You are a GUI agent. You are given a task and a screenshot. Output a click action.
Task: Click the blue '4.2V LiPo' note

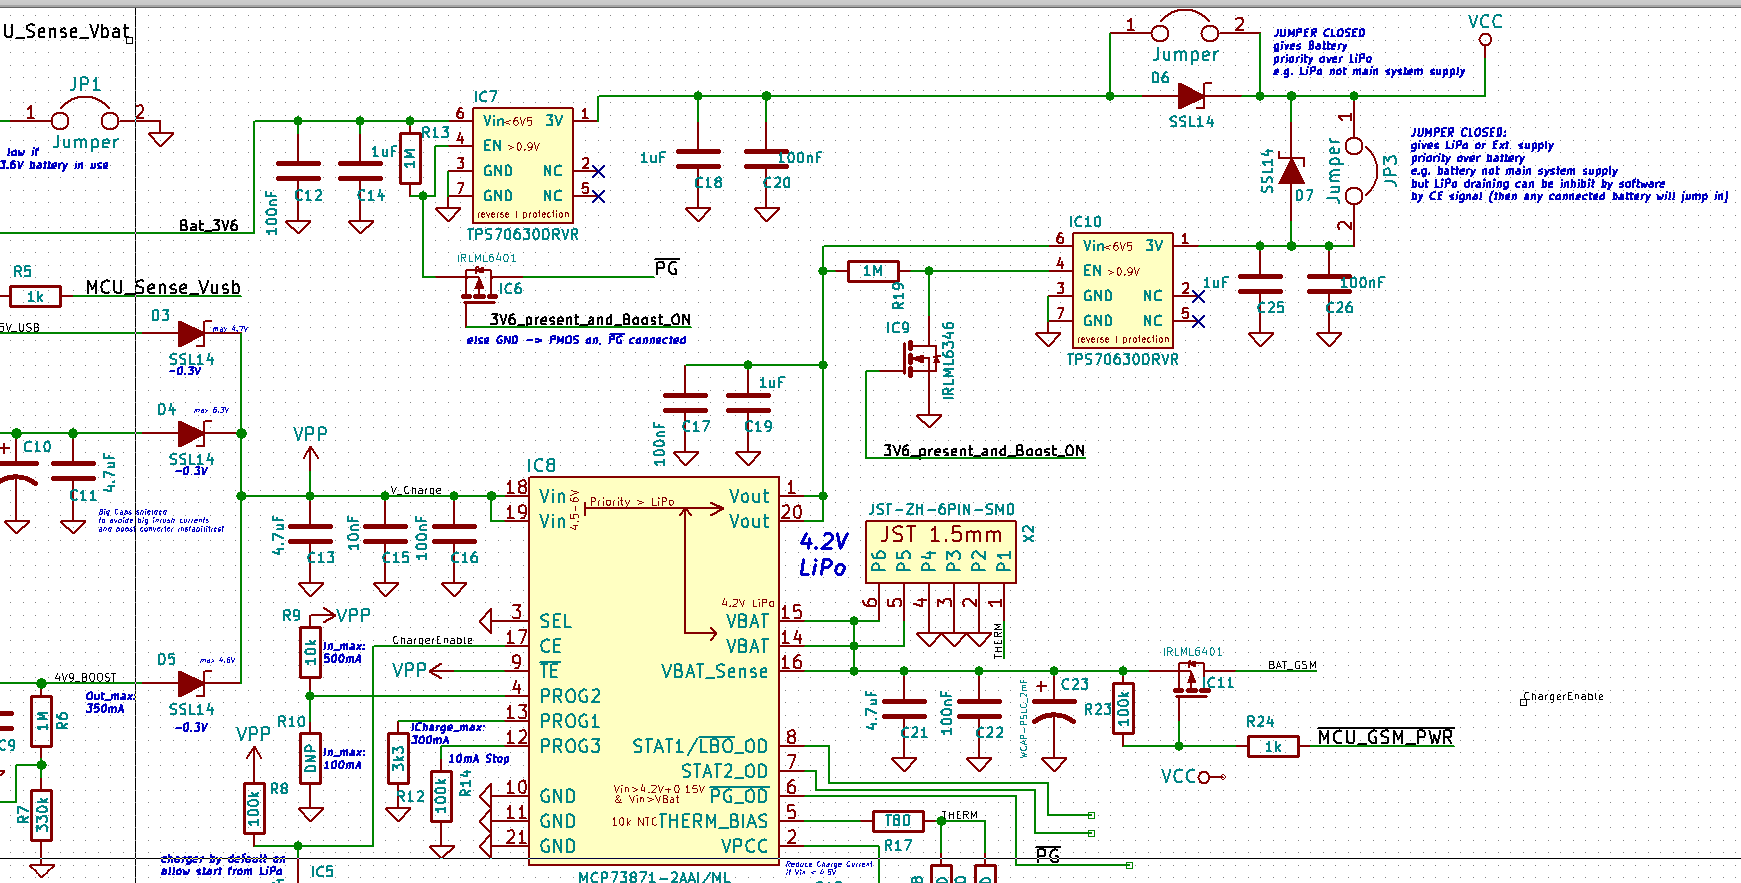pyautogui.click(x=823, y=554)
